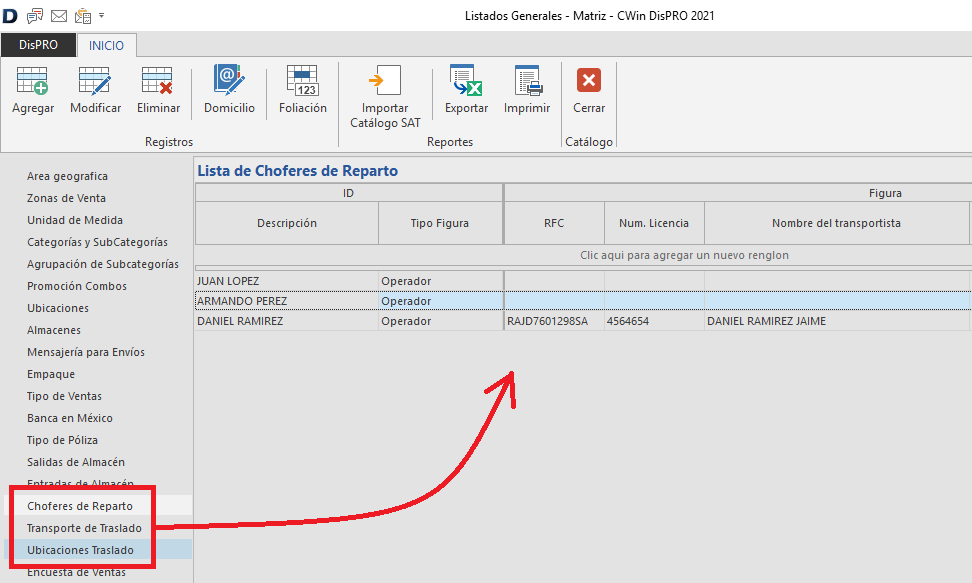Click the mail icon in title bar
The height and width of the screenshot is (583, 972).
(59, 16)
